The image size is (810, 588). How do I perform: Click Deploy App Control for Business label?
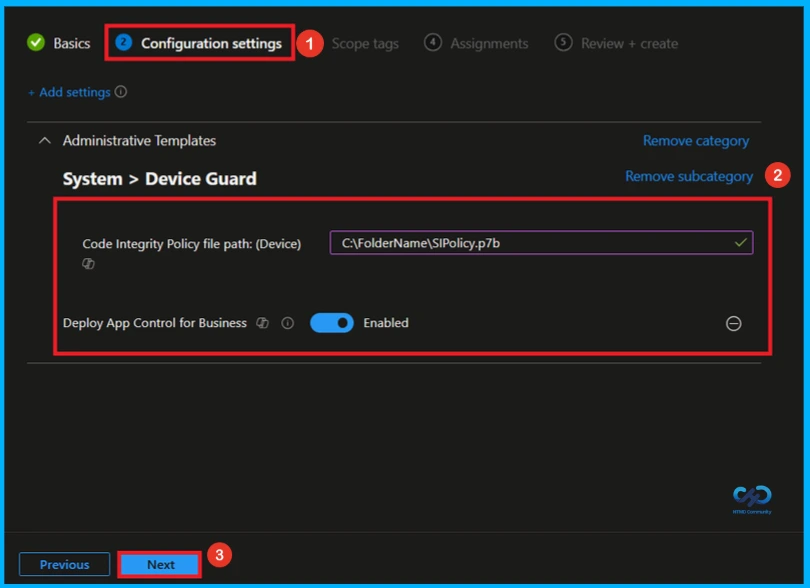(155, 323)
